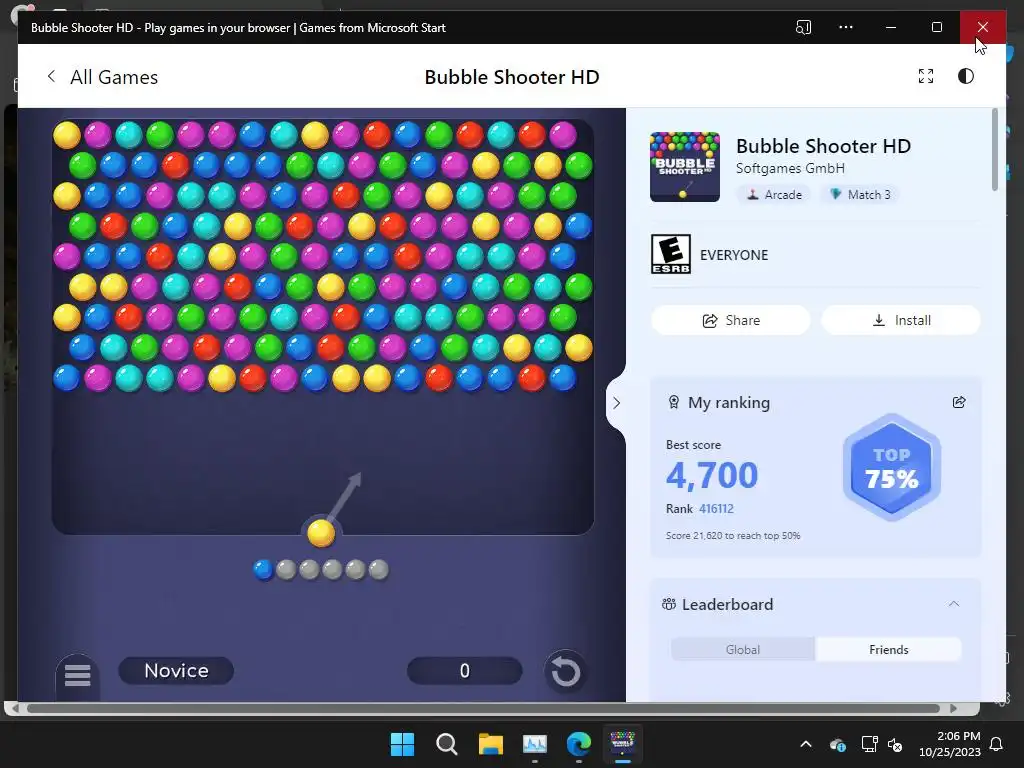Open Microsoft Edge from the taskbar

click(579, 744)
